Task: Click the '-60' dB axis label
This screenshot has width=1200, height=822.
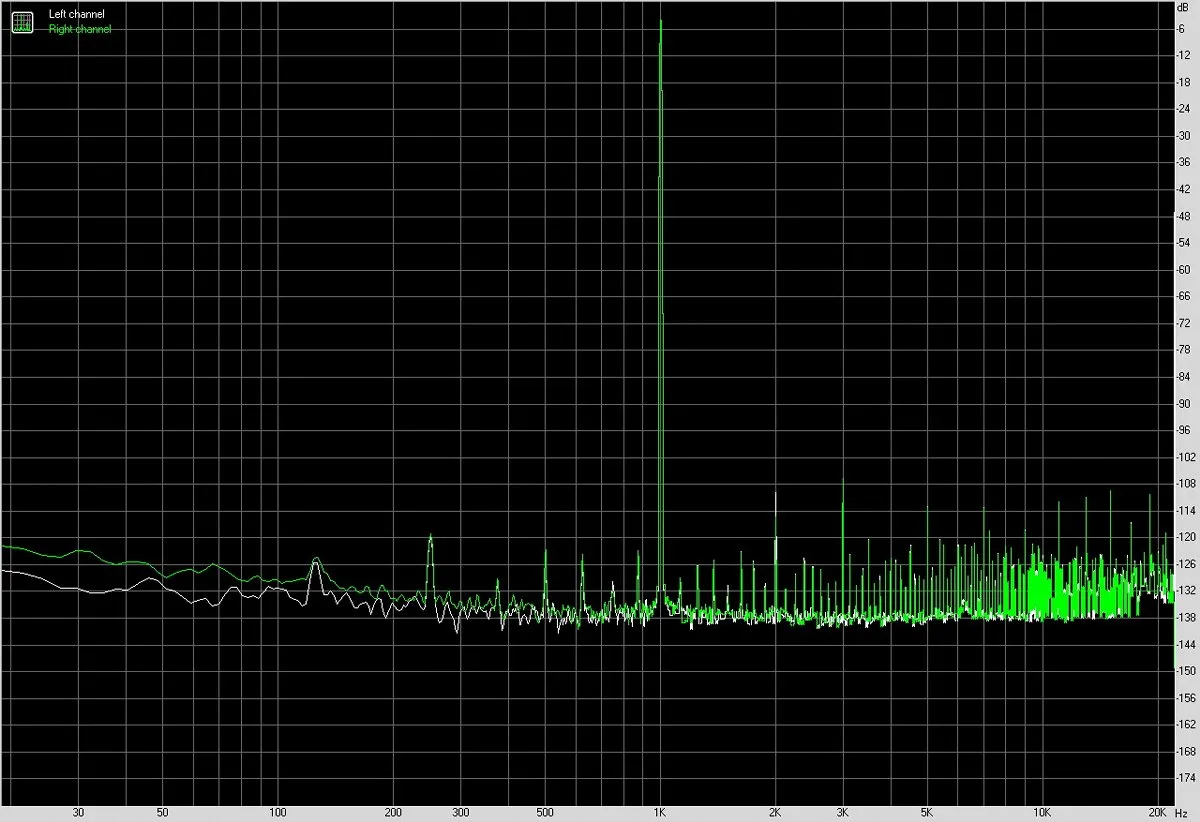Action: pos(1184,269)
